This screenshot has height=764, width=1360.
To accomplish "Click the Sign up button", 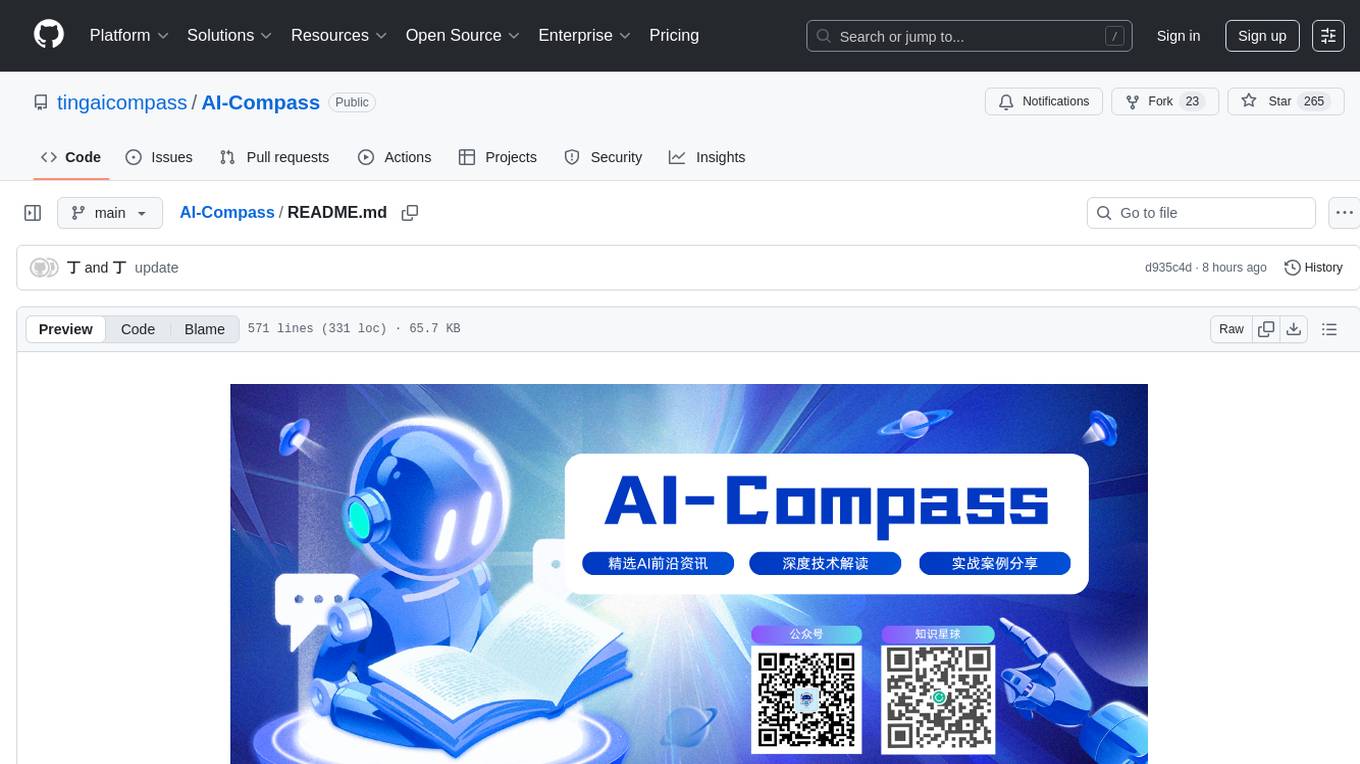I will click(1262, 36).
